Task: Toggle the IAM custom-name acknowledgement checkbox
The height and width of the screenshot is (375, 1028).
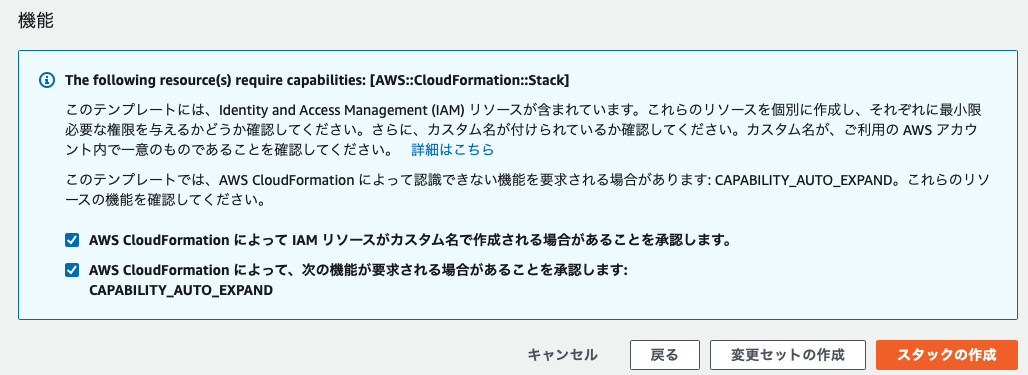Action: point(71,240)
